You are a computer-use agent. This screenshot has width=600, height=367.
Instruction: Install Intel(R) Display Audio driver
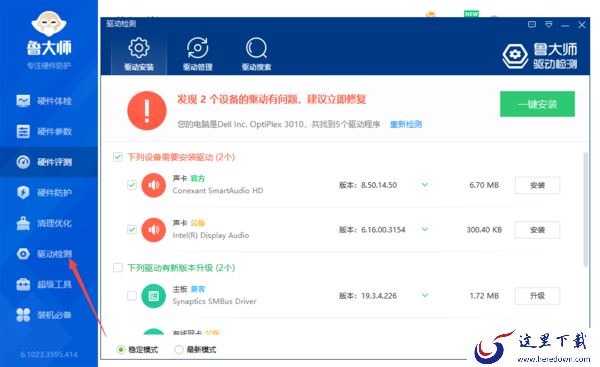tap(537, 230)
